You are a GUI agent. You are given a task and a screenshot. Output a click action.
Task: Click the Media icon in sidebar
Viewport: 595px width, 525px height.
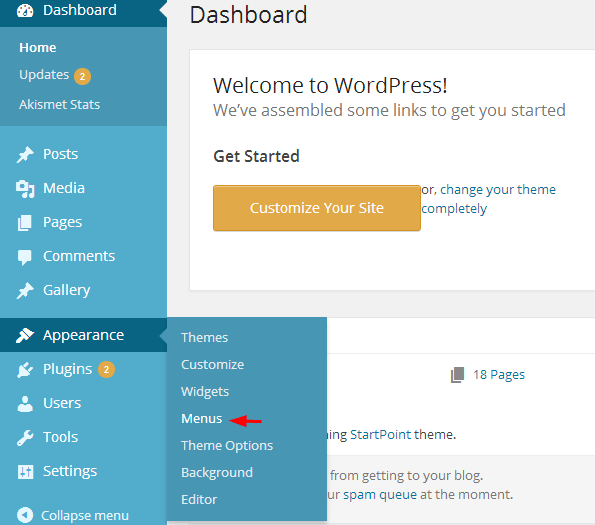click(25, 189)
